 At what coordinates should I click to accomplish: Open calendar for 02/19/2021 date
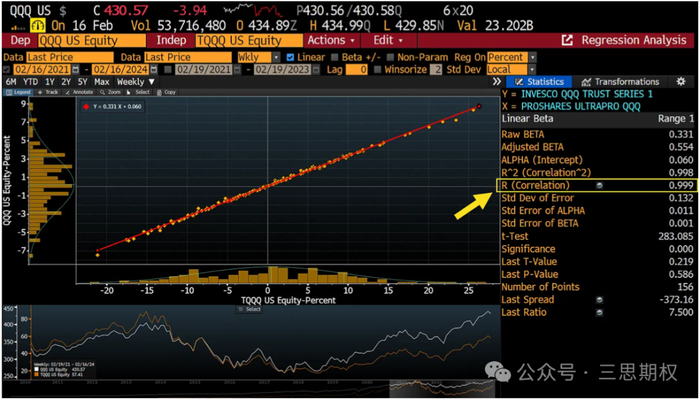(237, 70)
